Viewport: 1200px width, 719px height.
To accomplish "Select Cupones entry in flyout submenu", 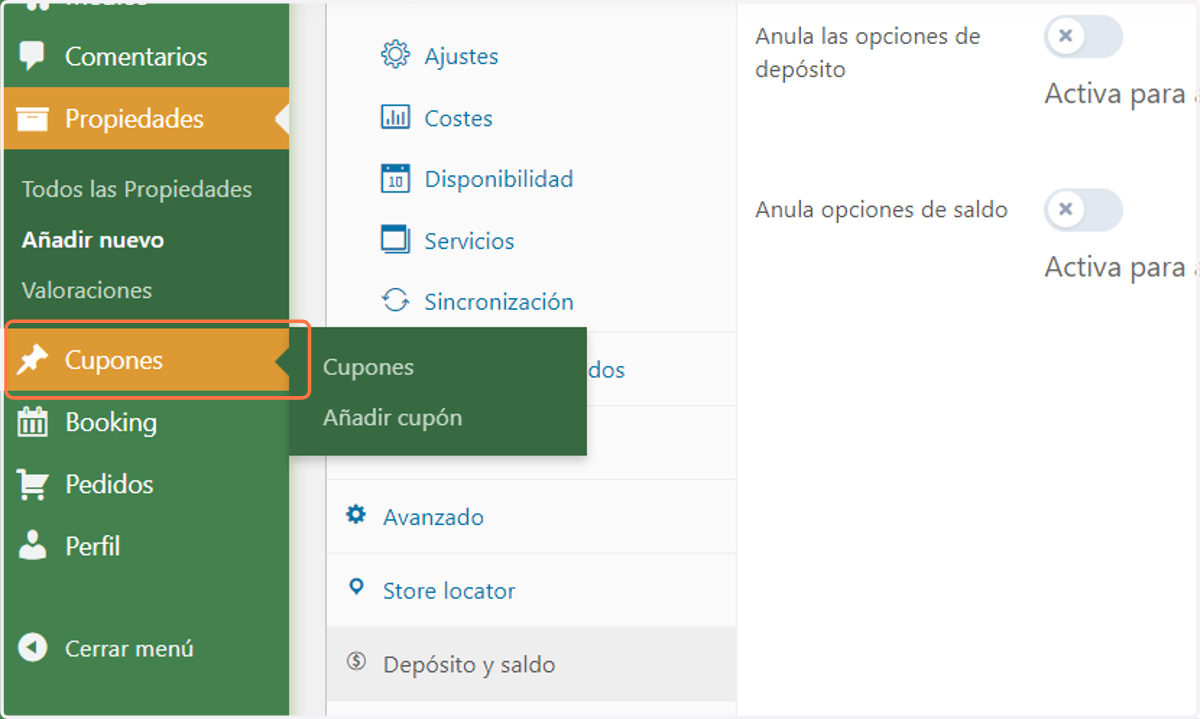I will [x=368, y=367].
